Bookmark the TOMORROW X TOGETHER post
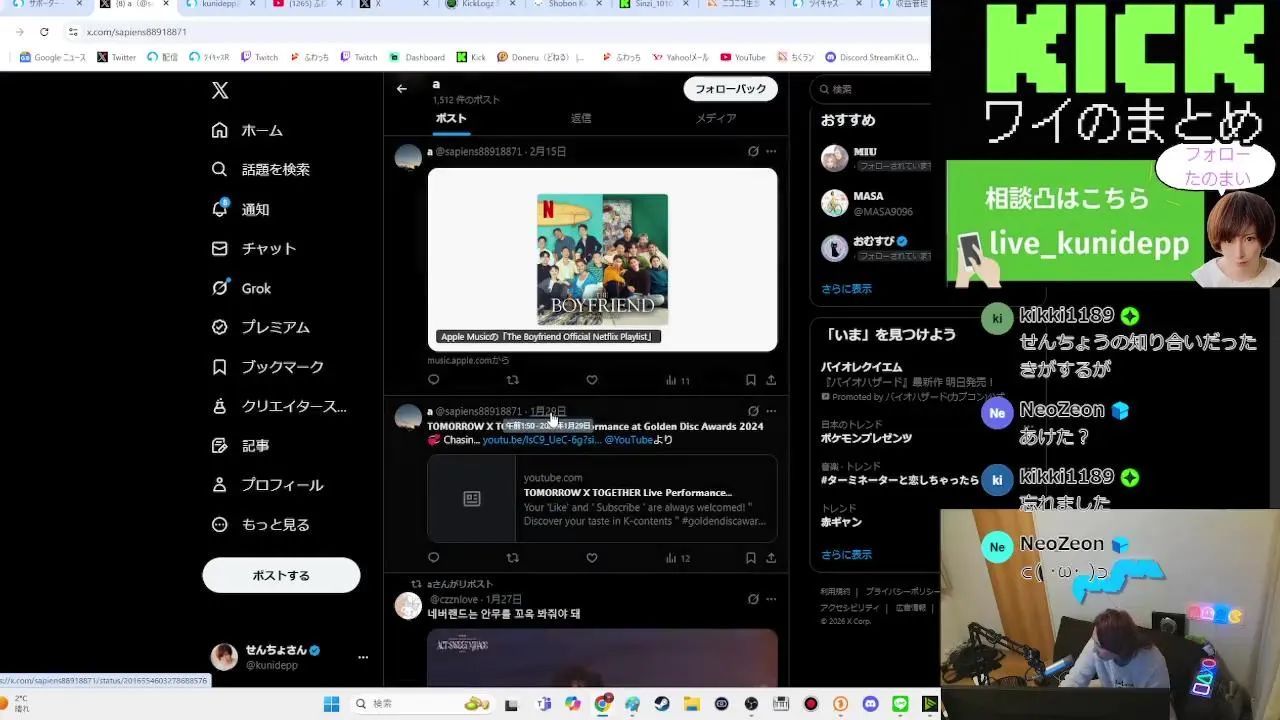 click(751, 558)
